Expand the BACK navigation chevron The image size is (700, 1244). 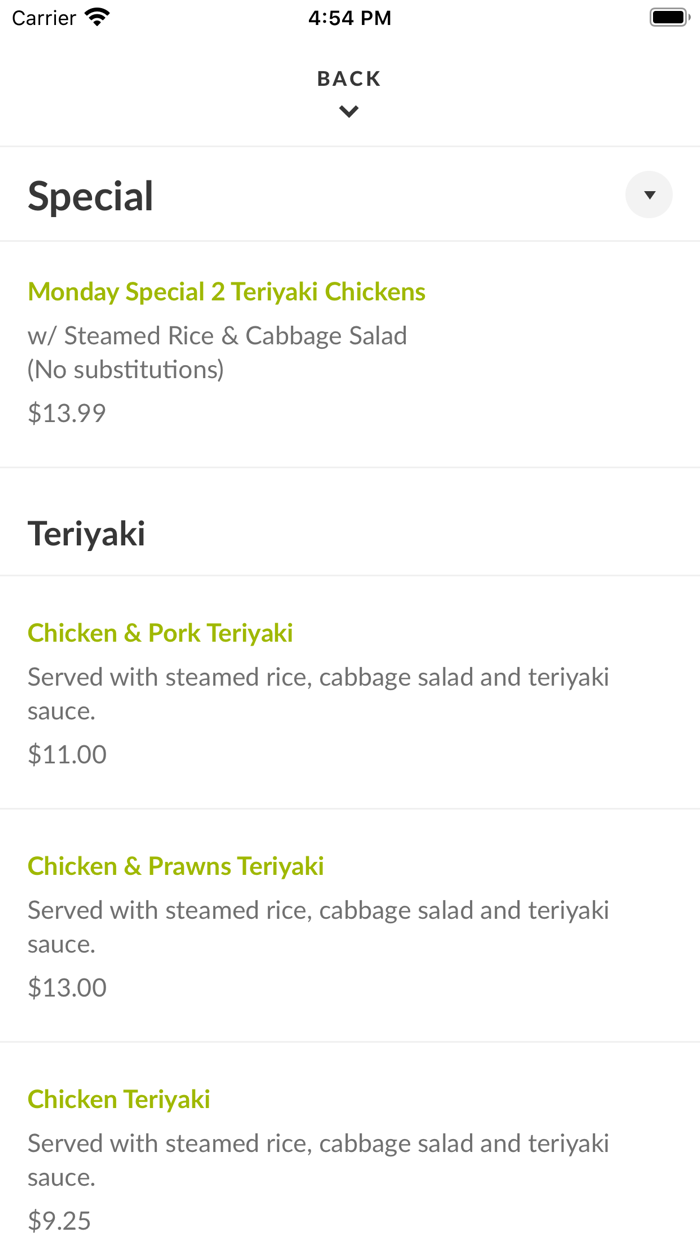[348, 111]
